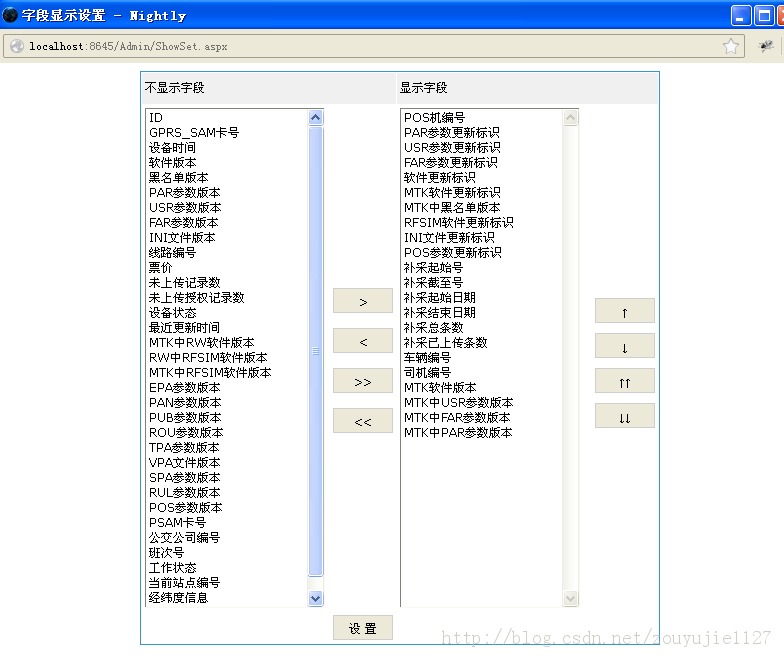The height and width of the screenshot is (658, 784).
Task: Select PAR参数更新标识 in right list
Action: click(x=482, y=132)
